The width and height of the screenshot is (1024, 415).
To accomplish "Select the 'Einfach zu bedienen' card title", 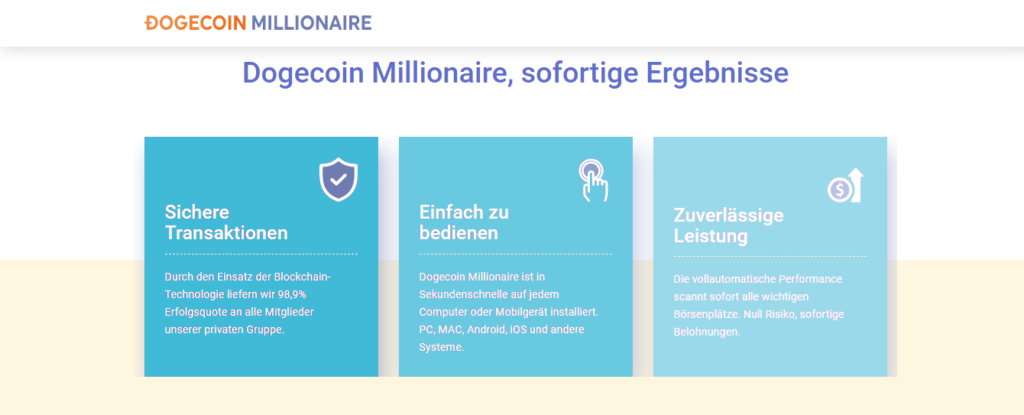I will (464, 222).
